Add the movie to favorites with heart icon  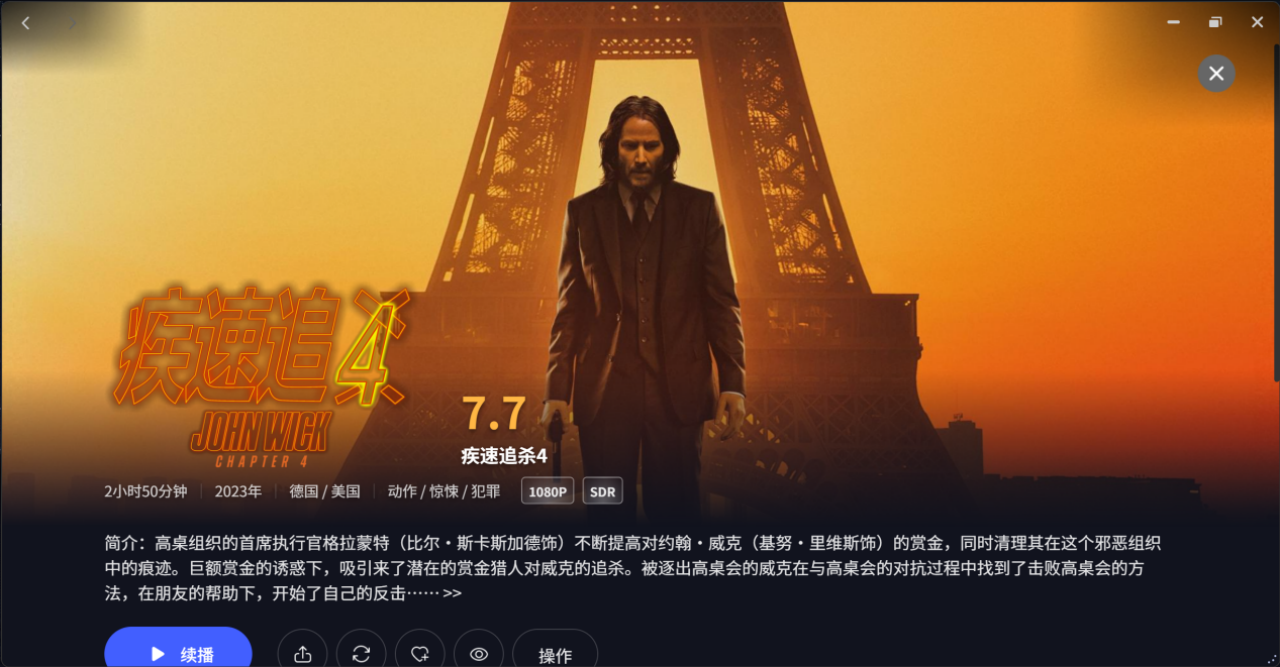[x=420, y=653]
